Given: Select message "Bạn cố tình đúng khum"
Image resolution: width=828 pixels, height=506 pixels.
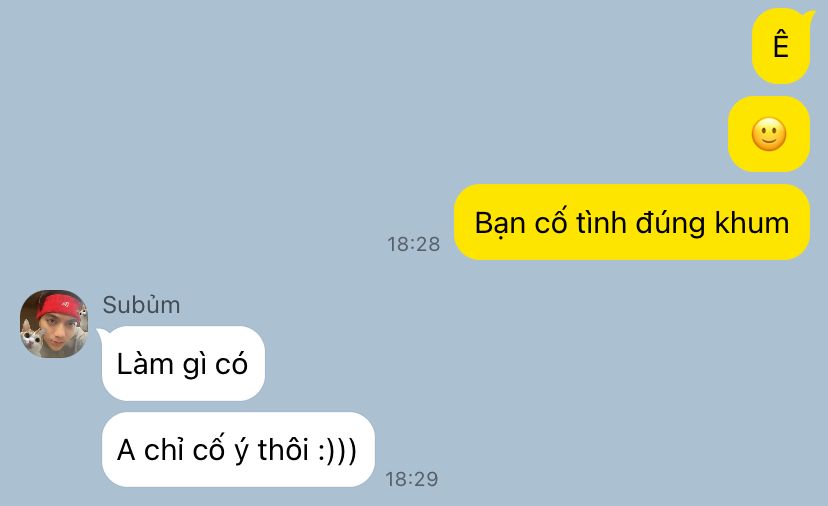Looking at the screenshot, I should pyautogui.click(x=632, y=222).
